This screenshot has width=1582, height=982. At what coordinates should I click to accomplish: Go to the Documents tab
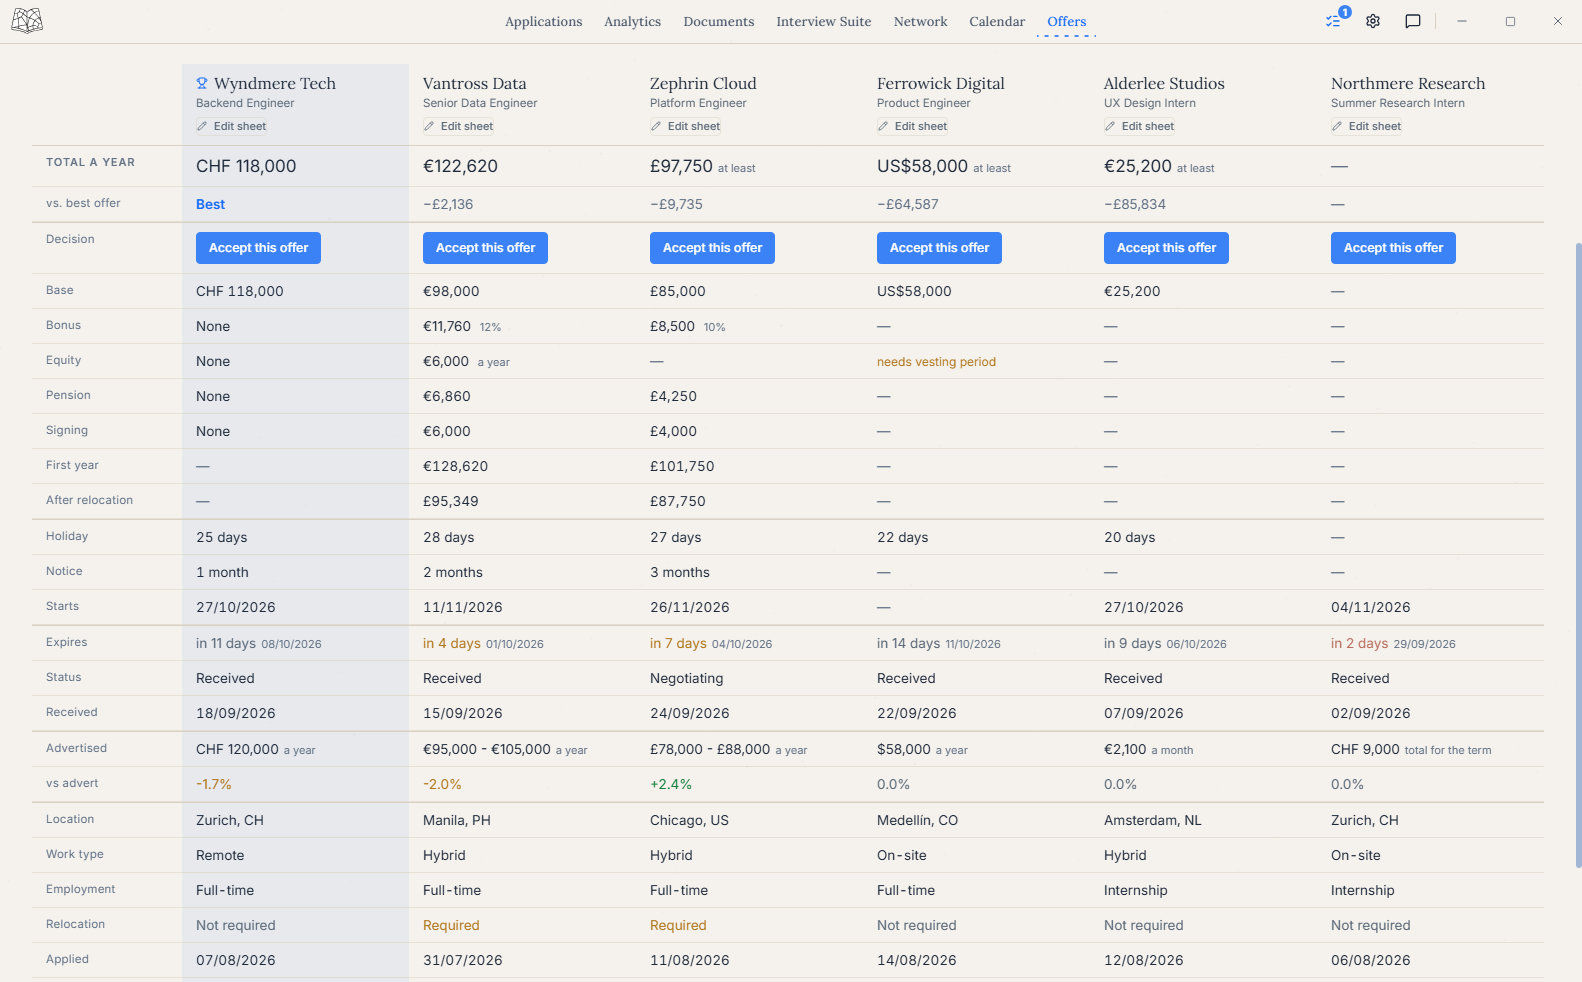coord(719,21)
